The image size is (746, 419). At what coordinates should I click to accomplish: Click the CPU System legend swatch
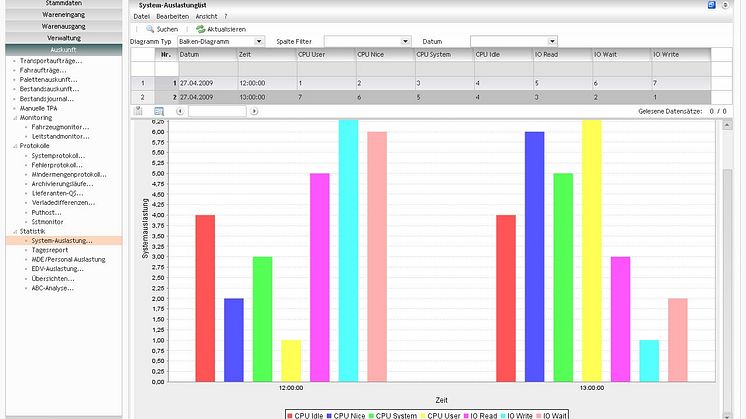(x=371, y=416)
